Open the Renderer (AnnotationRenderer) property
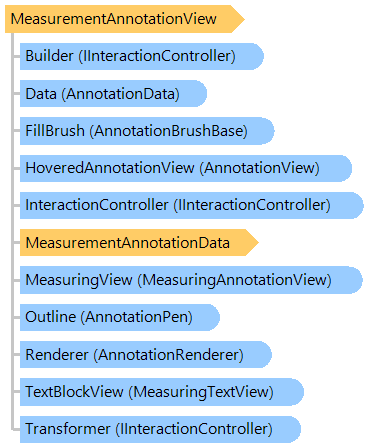381x447 pixels. pos(146,355)
